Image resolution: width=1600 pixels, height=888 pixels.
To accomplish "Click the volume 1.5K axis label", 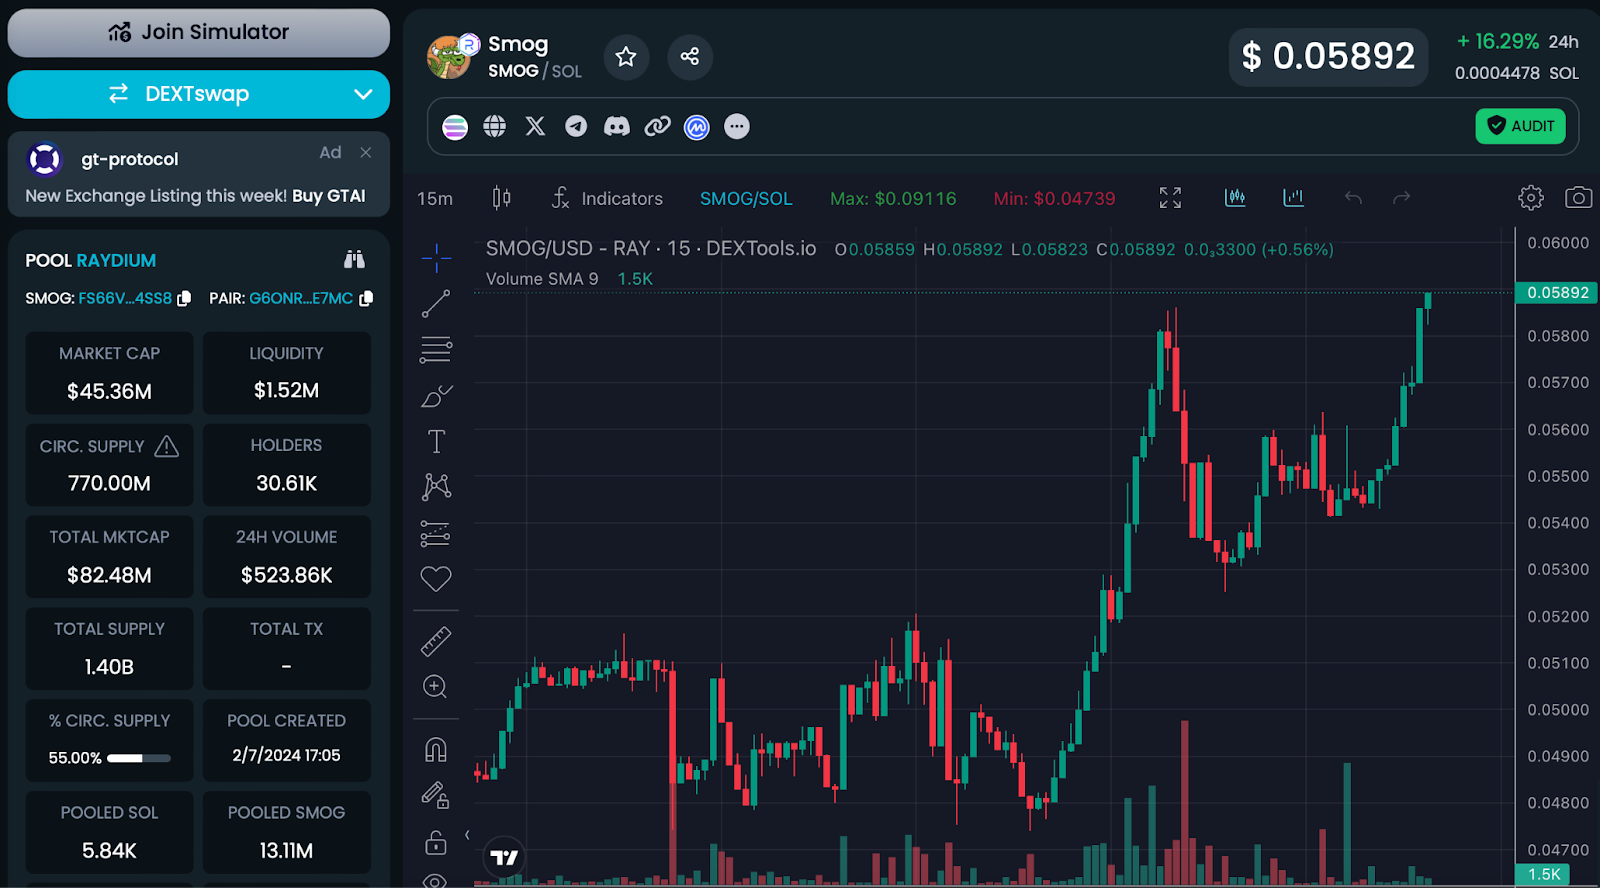I will coord(1544,874).
